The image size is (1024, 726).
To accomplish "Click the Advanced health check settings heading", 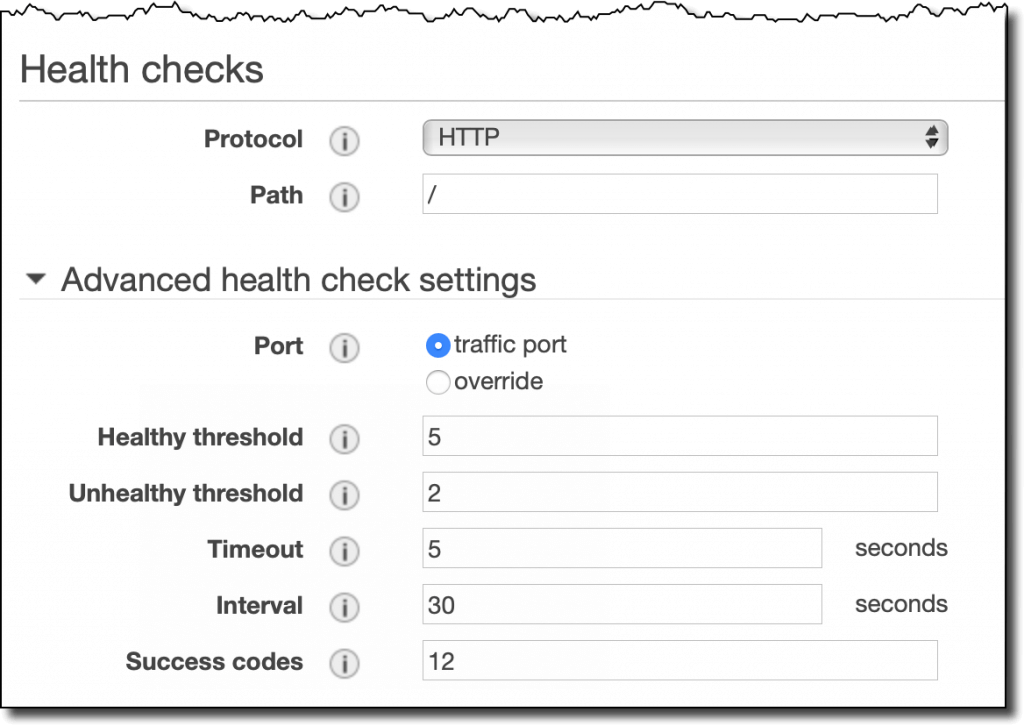I will (298, 280).
